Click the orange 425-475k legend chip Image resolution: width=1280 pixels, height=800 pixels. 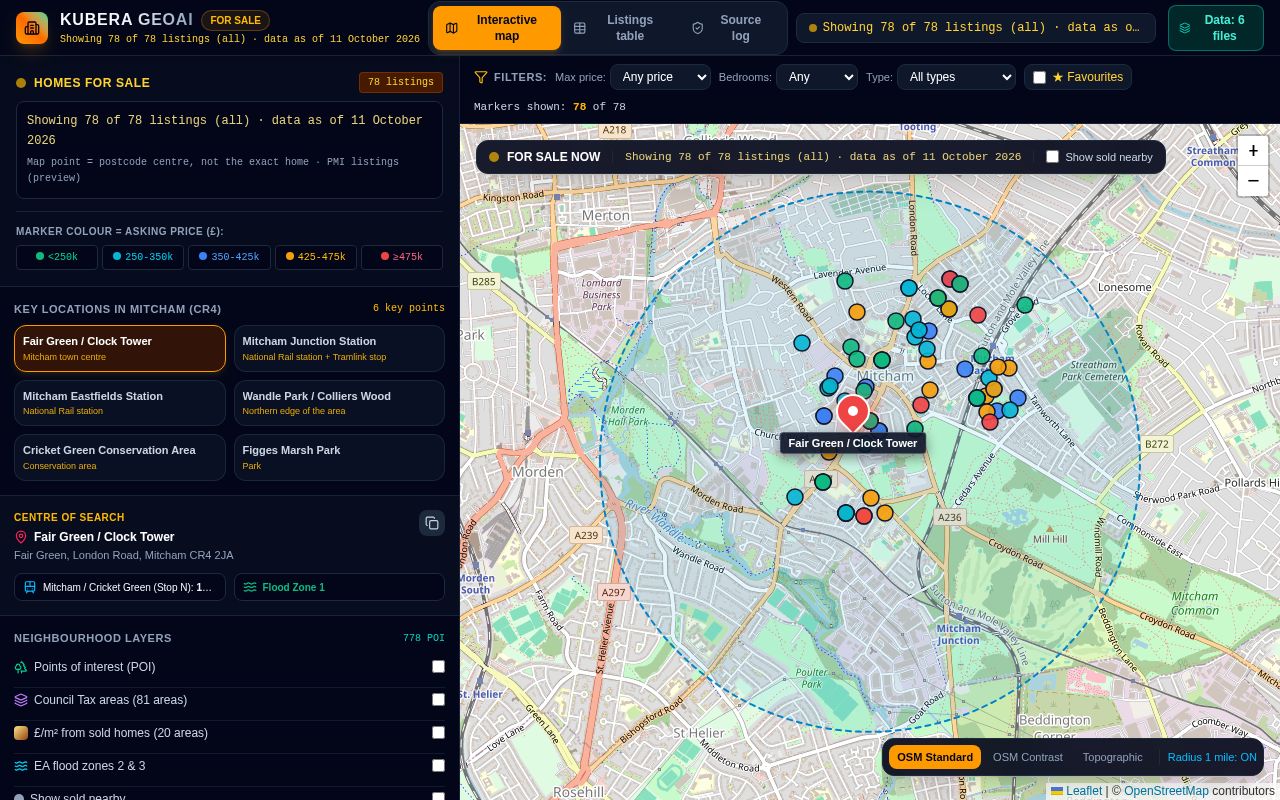point(316,257)
